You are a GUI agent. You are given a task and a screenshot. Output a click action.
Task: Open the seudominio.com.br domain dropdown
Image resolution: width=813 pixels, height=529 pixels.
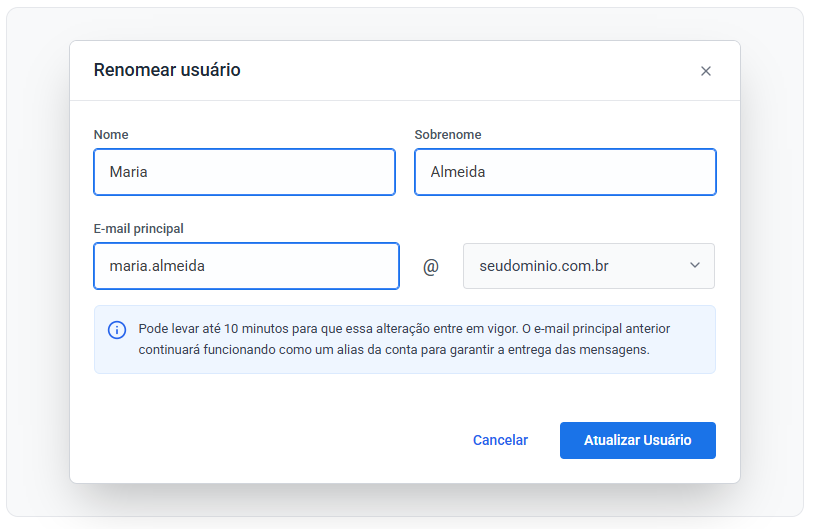tap(588, 266)
